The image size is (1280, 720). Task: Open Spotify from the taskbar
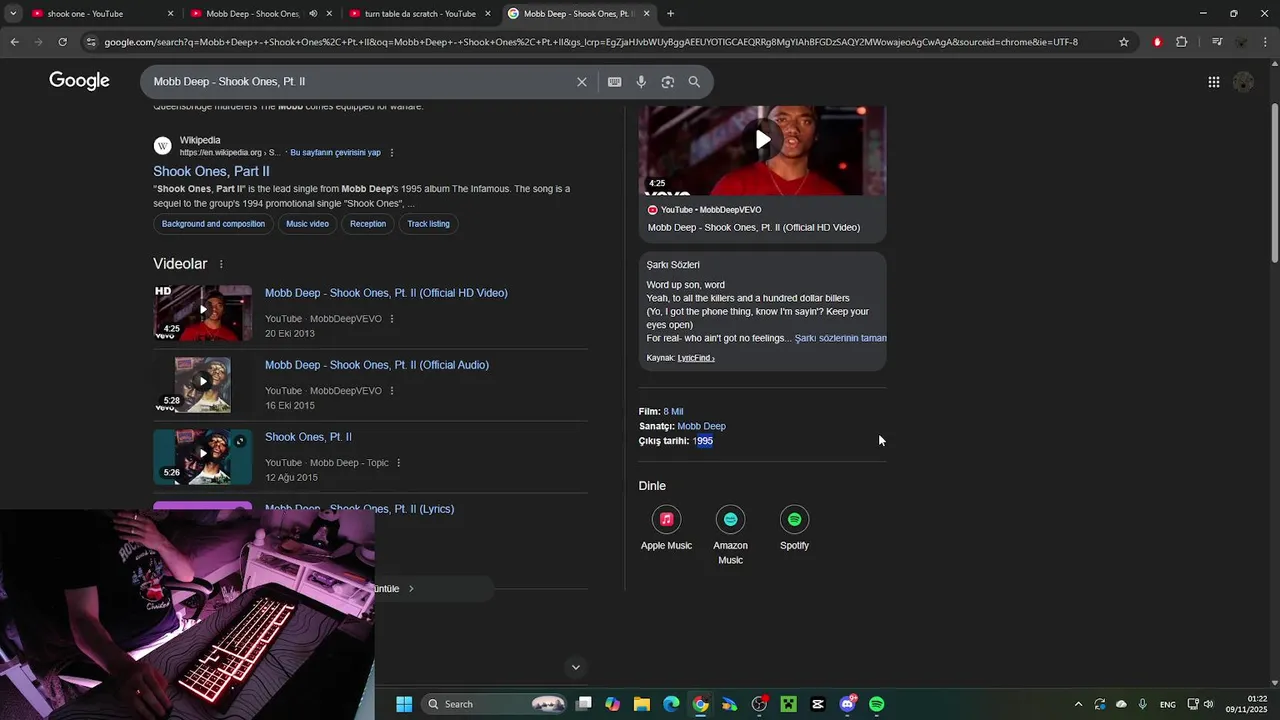click(877, 704)
